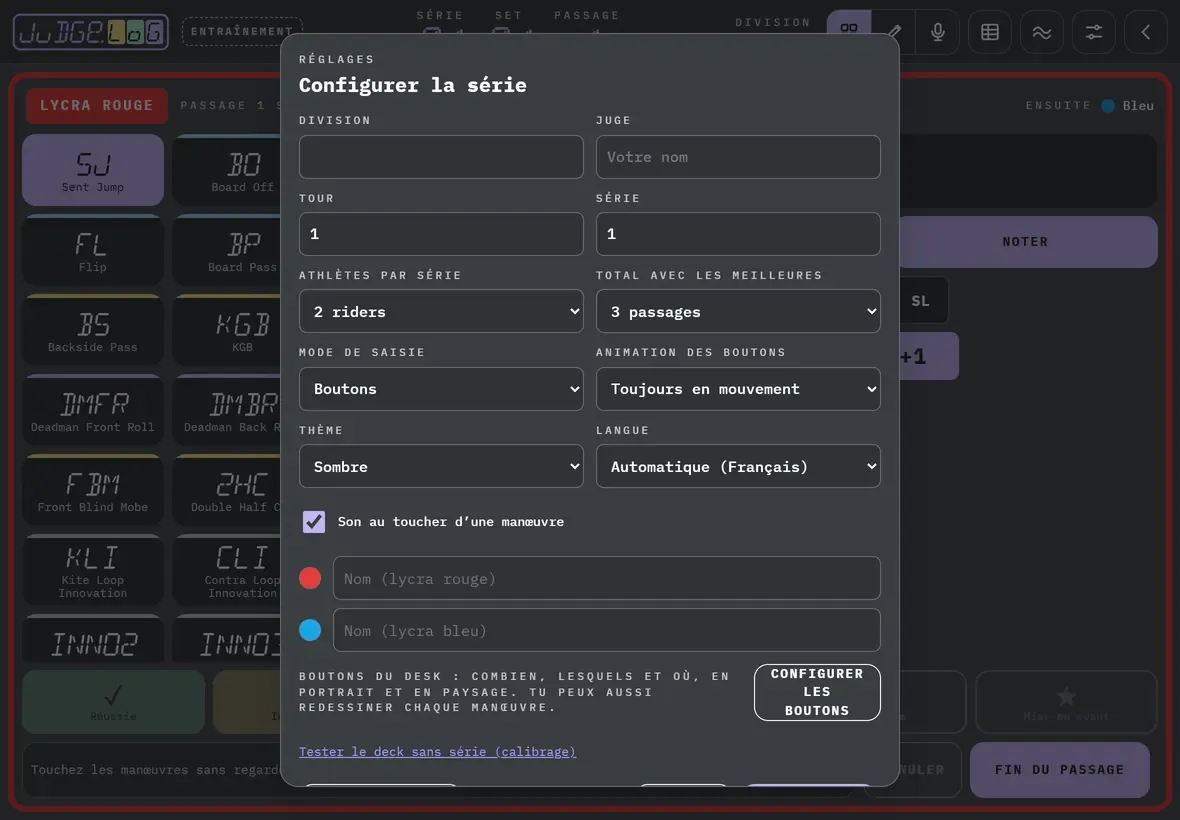Click the wave conditions icon
1180x820 pixels.
click(x=1042, y=32)
